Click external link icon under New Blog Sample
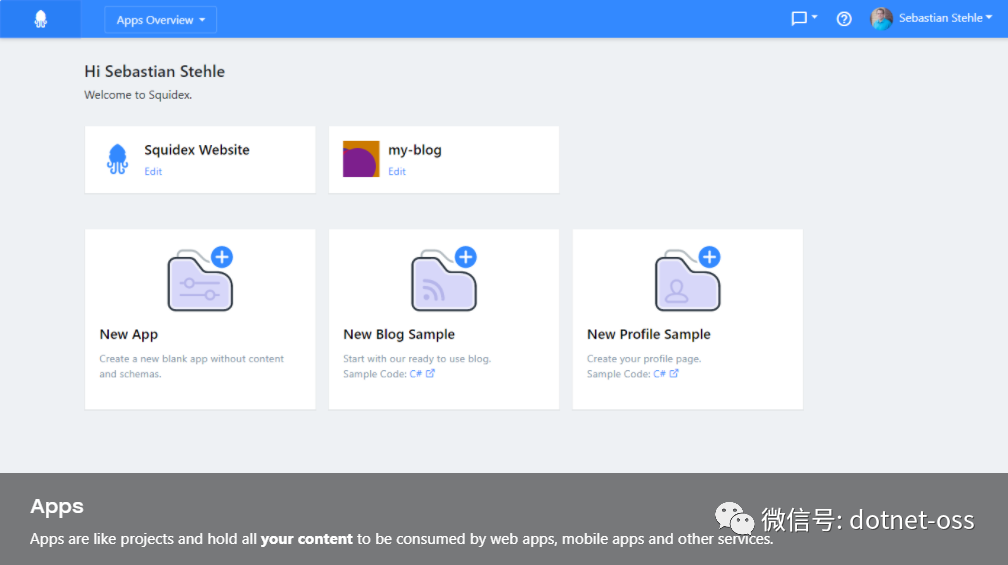1008x565 pixels. (430, 373)
